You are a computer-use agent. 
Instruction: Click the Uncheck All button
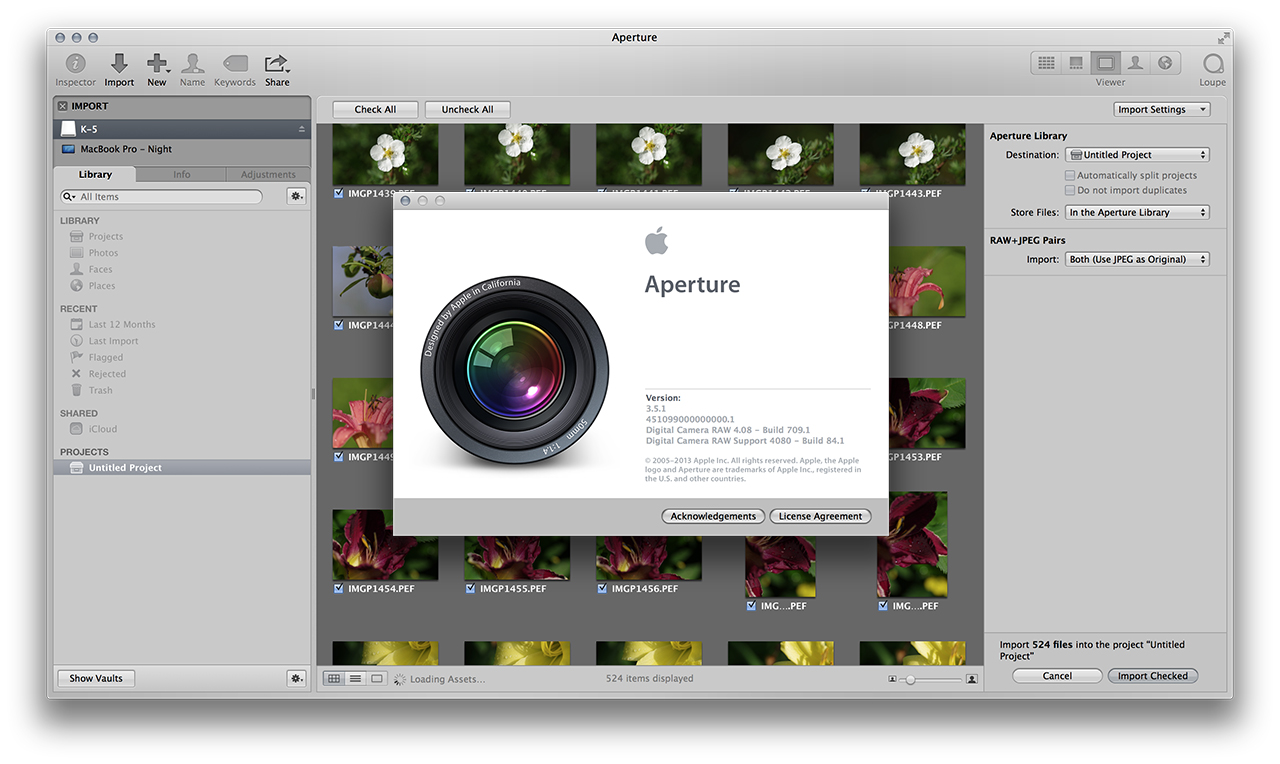coord(467,110)
